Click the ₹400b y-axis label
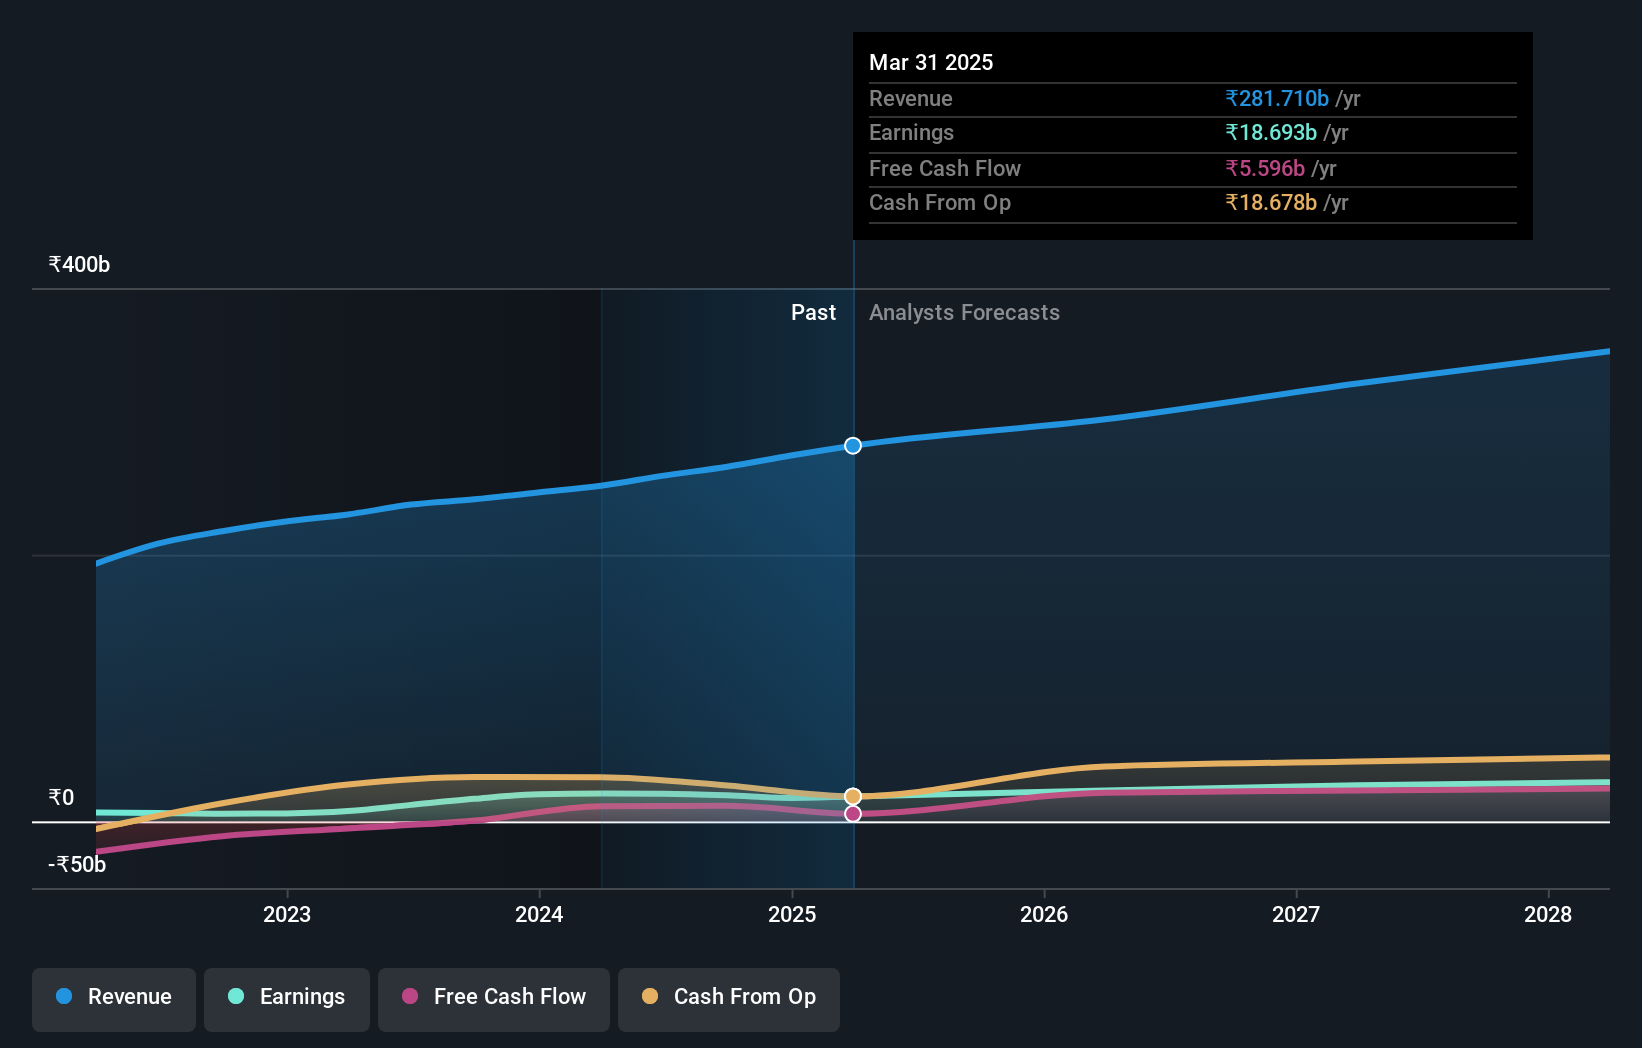Screen dimensions: 1642x1048 (79, 265)
